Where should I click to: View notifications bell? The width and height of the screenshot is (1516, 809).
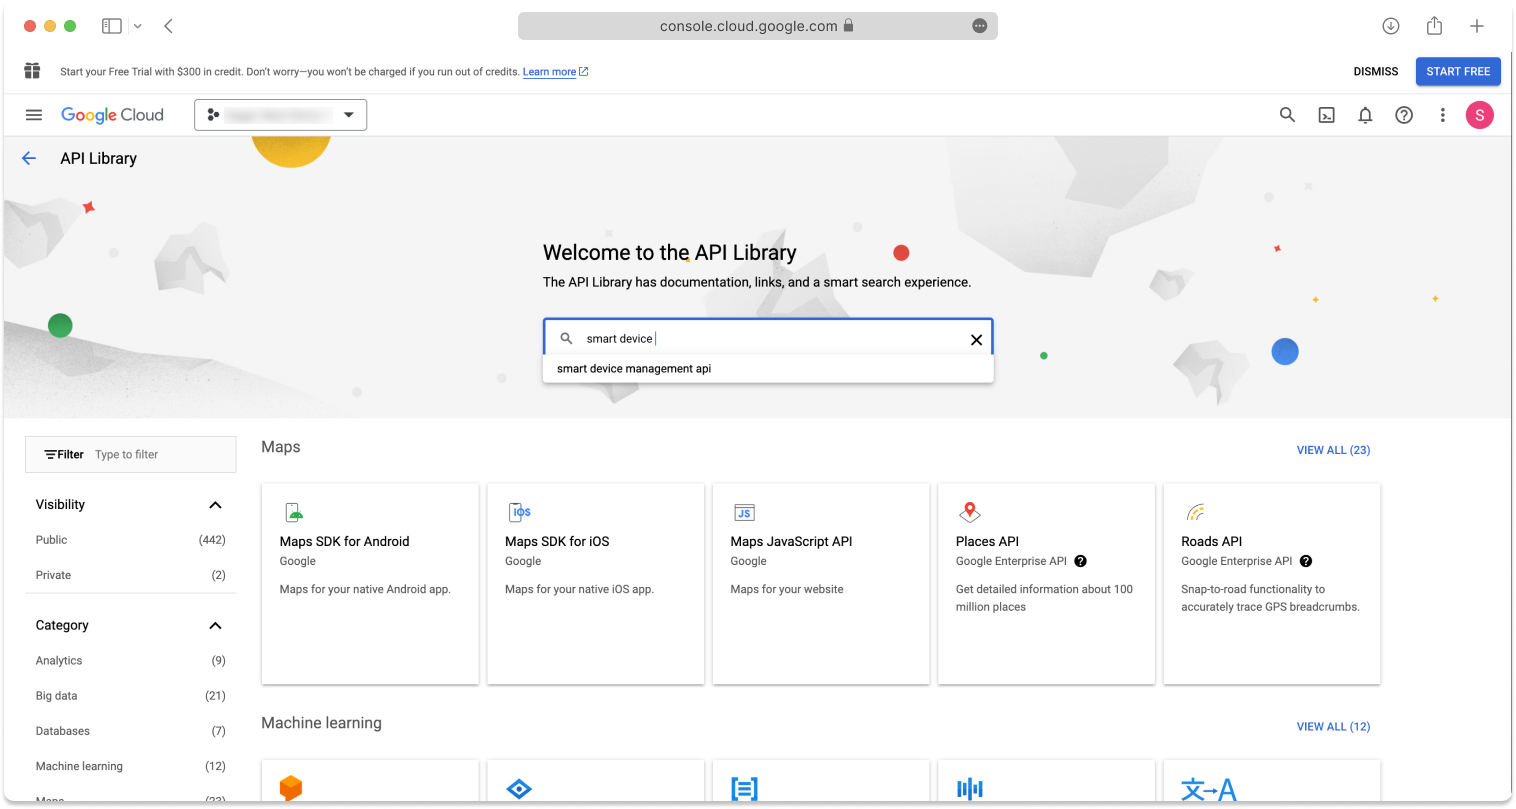tap(1365, 114)
